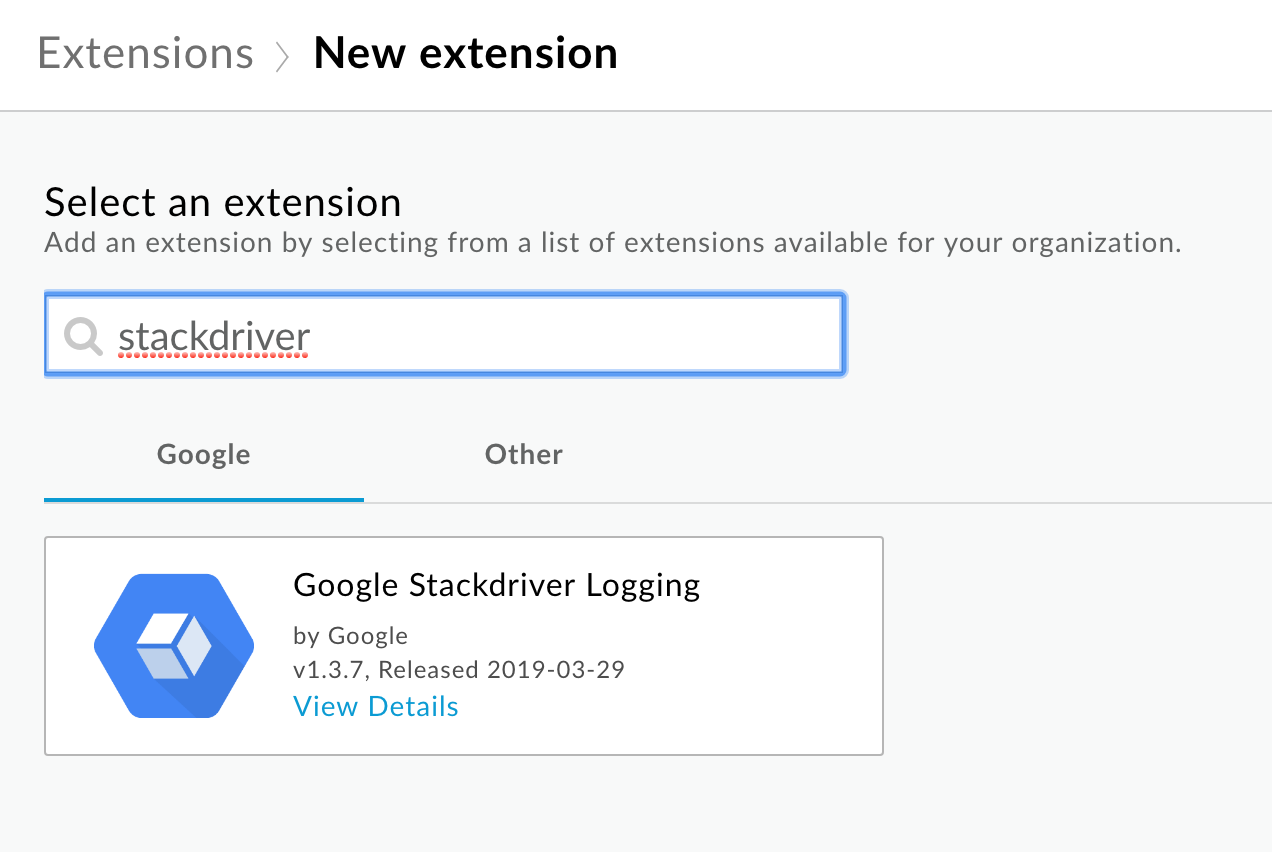
Task: Click the empty right side of search box
Action: pyautogui.click(x=600, y=336)
